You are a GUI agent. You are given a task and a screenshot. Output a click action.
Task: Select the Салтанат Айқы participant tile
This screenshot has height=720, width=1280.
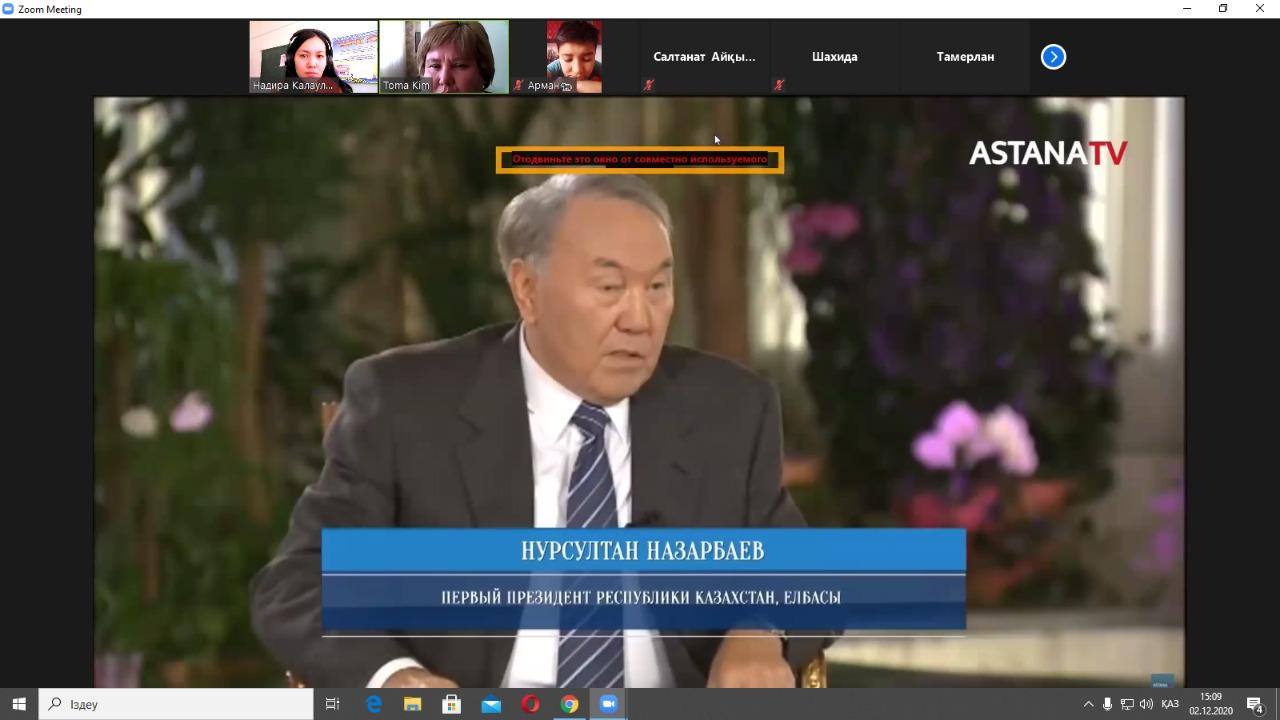click(704, 57)
